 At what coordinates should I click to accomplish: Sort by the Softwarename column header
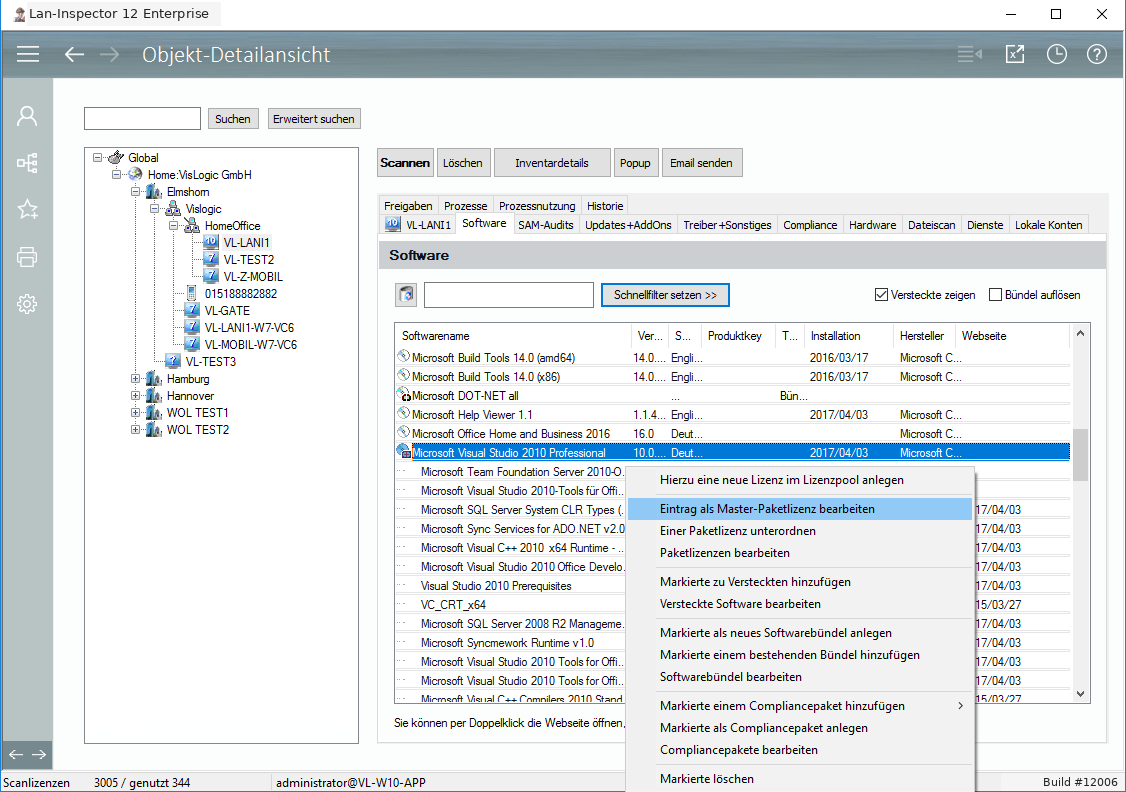click(x=513, y=335)
